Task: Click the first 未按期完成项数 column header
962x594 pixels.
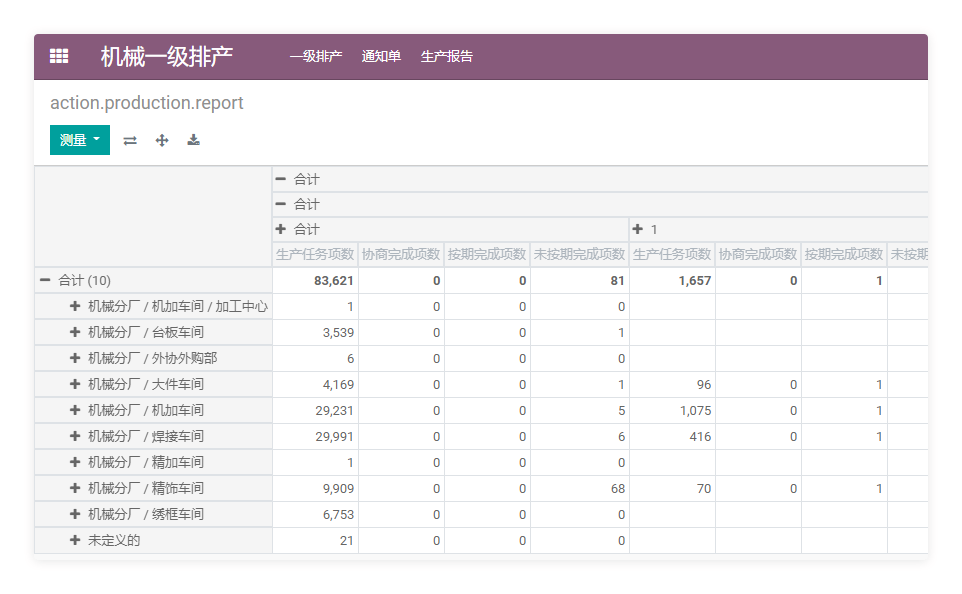Action: click(579, 255)
